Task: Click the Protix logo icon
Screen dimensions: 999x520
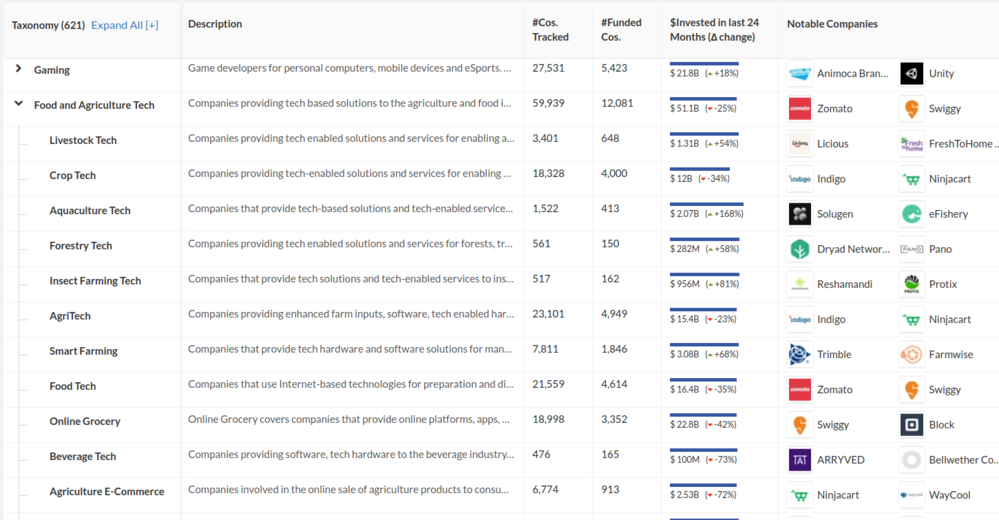Action: 911,284
